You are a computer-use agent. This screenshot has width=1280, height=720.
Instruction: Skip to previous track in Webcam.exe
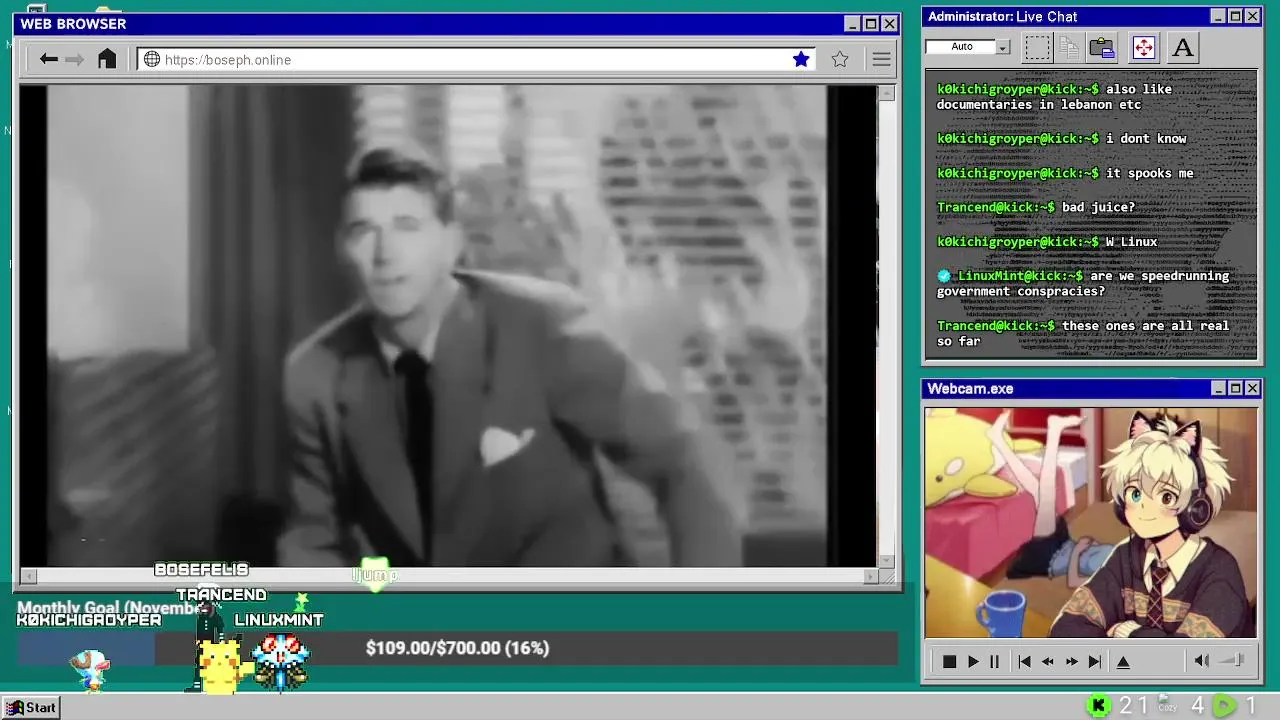click(x=1024, y=661)
